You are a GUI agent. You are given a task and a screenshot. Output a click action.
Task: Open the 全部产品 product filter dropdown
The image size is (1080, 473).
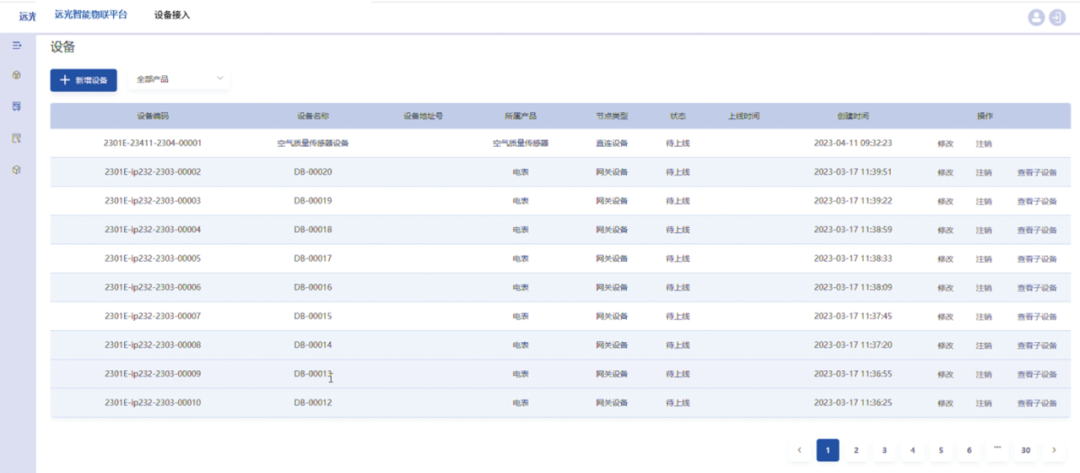[179, 79]
